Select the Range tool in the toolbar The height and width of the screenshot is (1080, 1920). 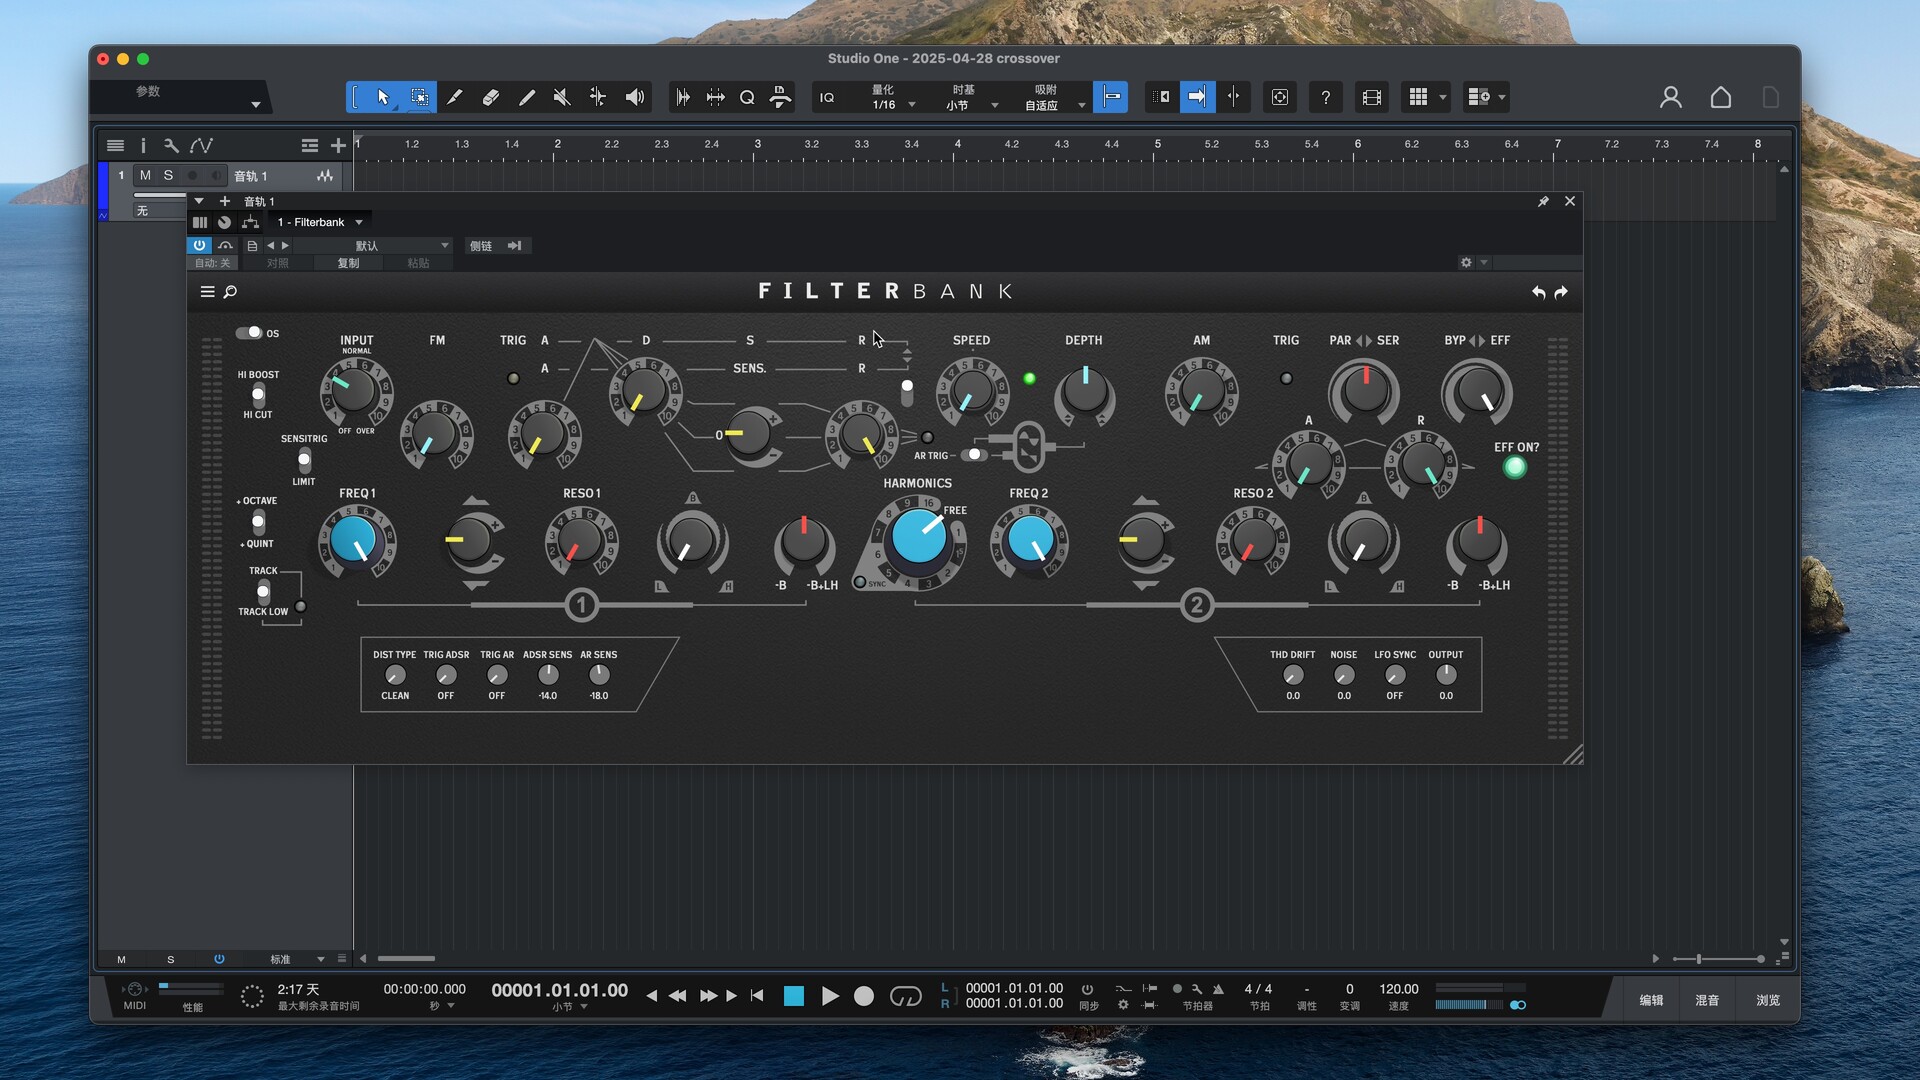tap(419, 97)
